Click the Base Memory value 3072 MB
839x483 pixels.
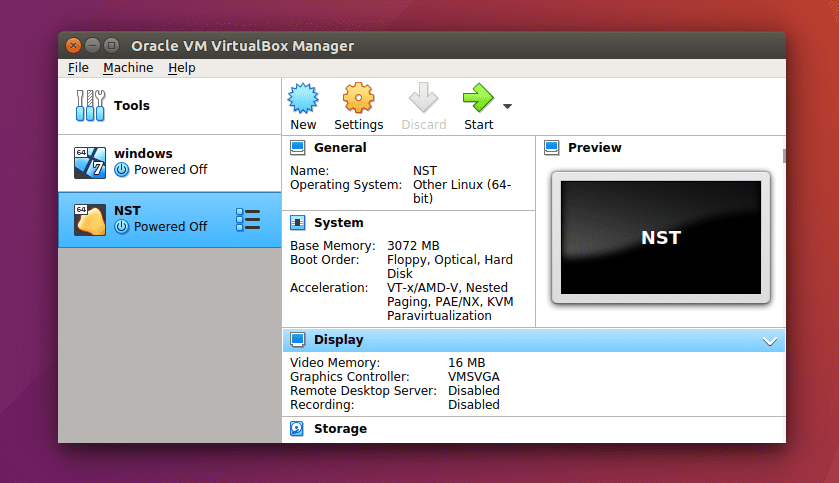pos(413,246)
